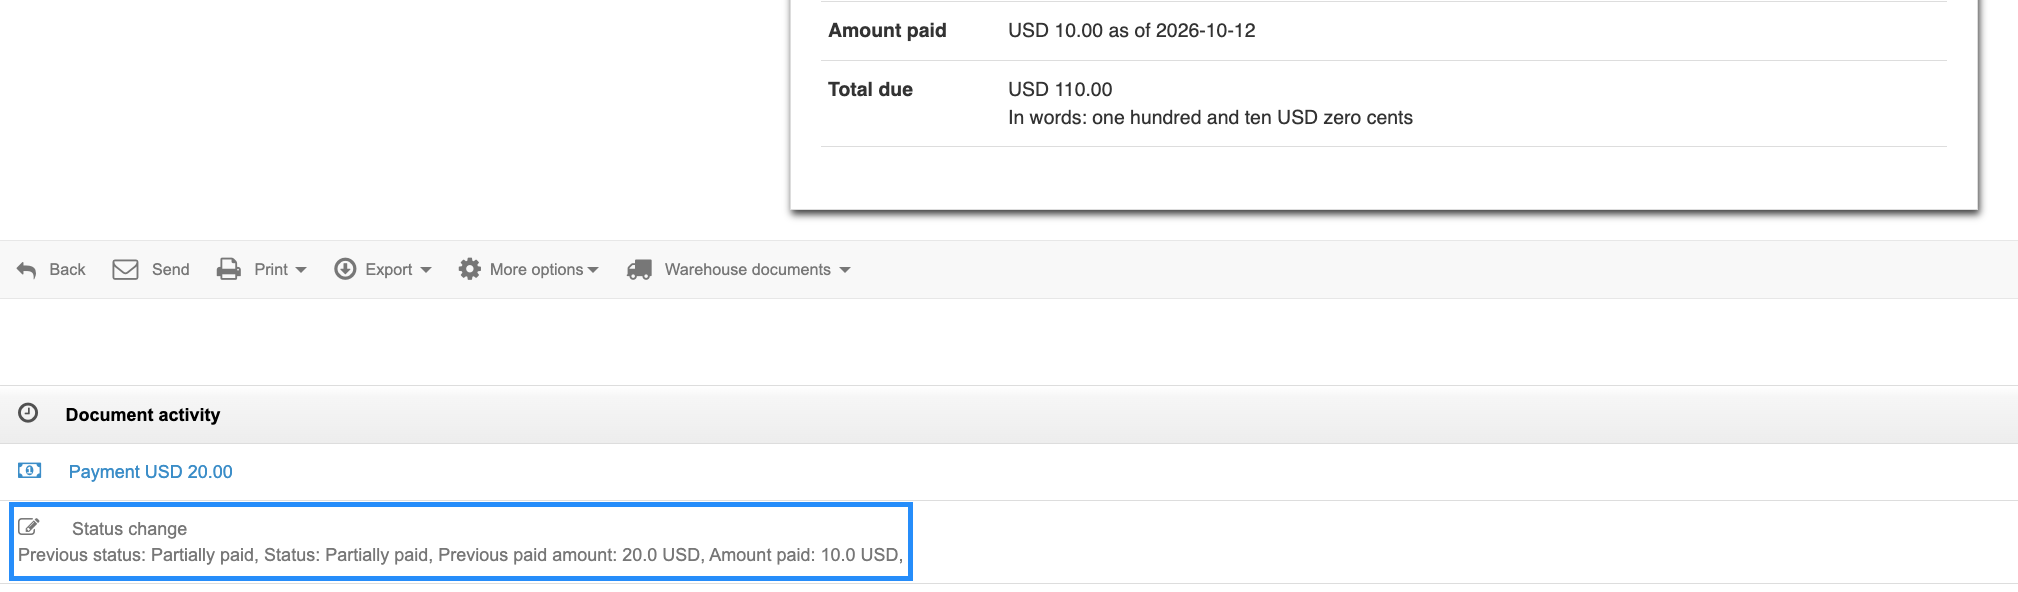Open the Print dropdown menu
The width and height of the screenshot is (2018, 592).
click(262, 270)
